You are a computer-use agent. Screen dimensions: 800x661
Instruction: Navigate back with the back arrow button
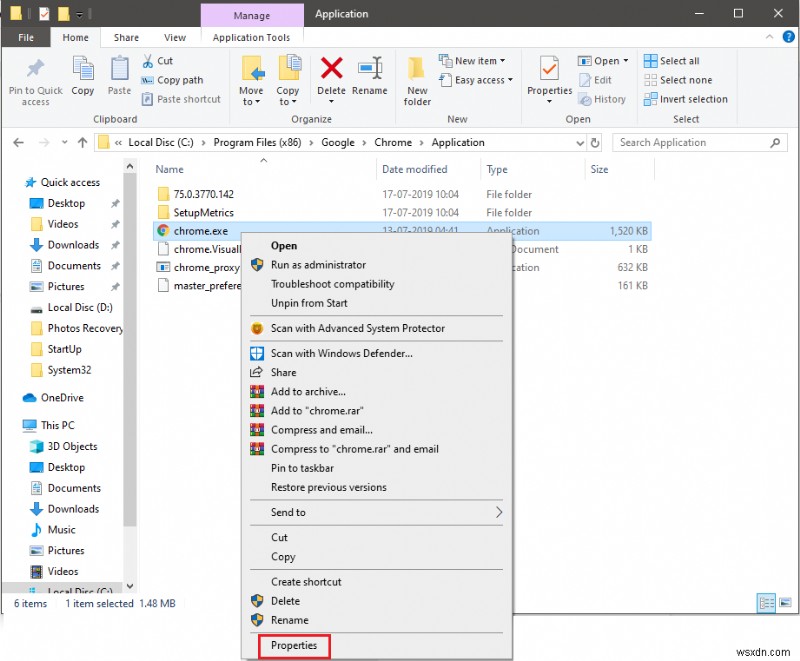tap(18, 142)
